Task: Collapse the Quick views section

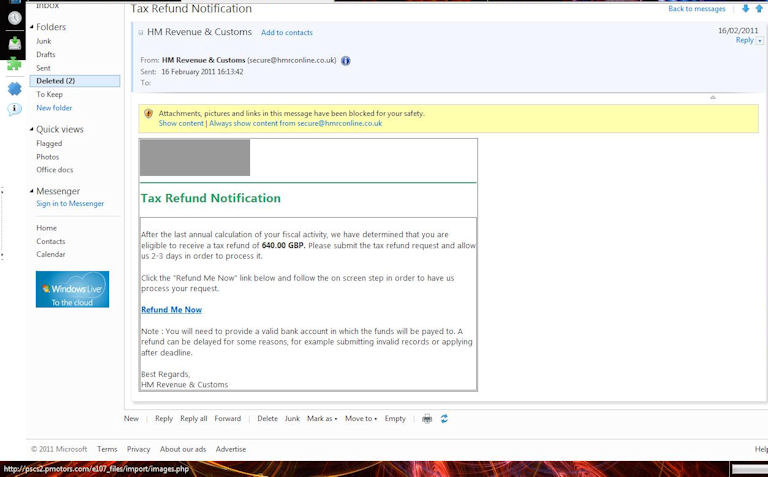Action: pos(31,129)
